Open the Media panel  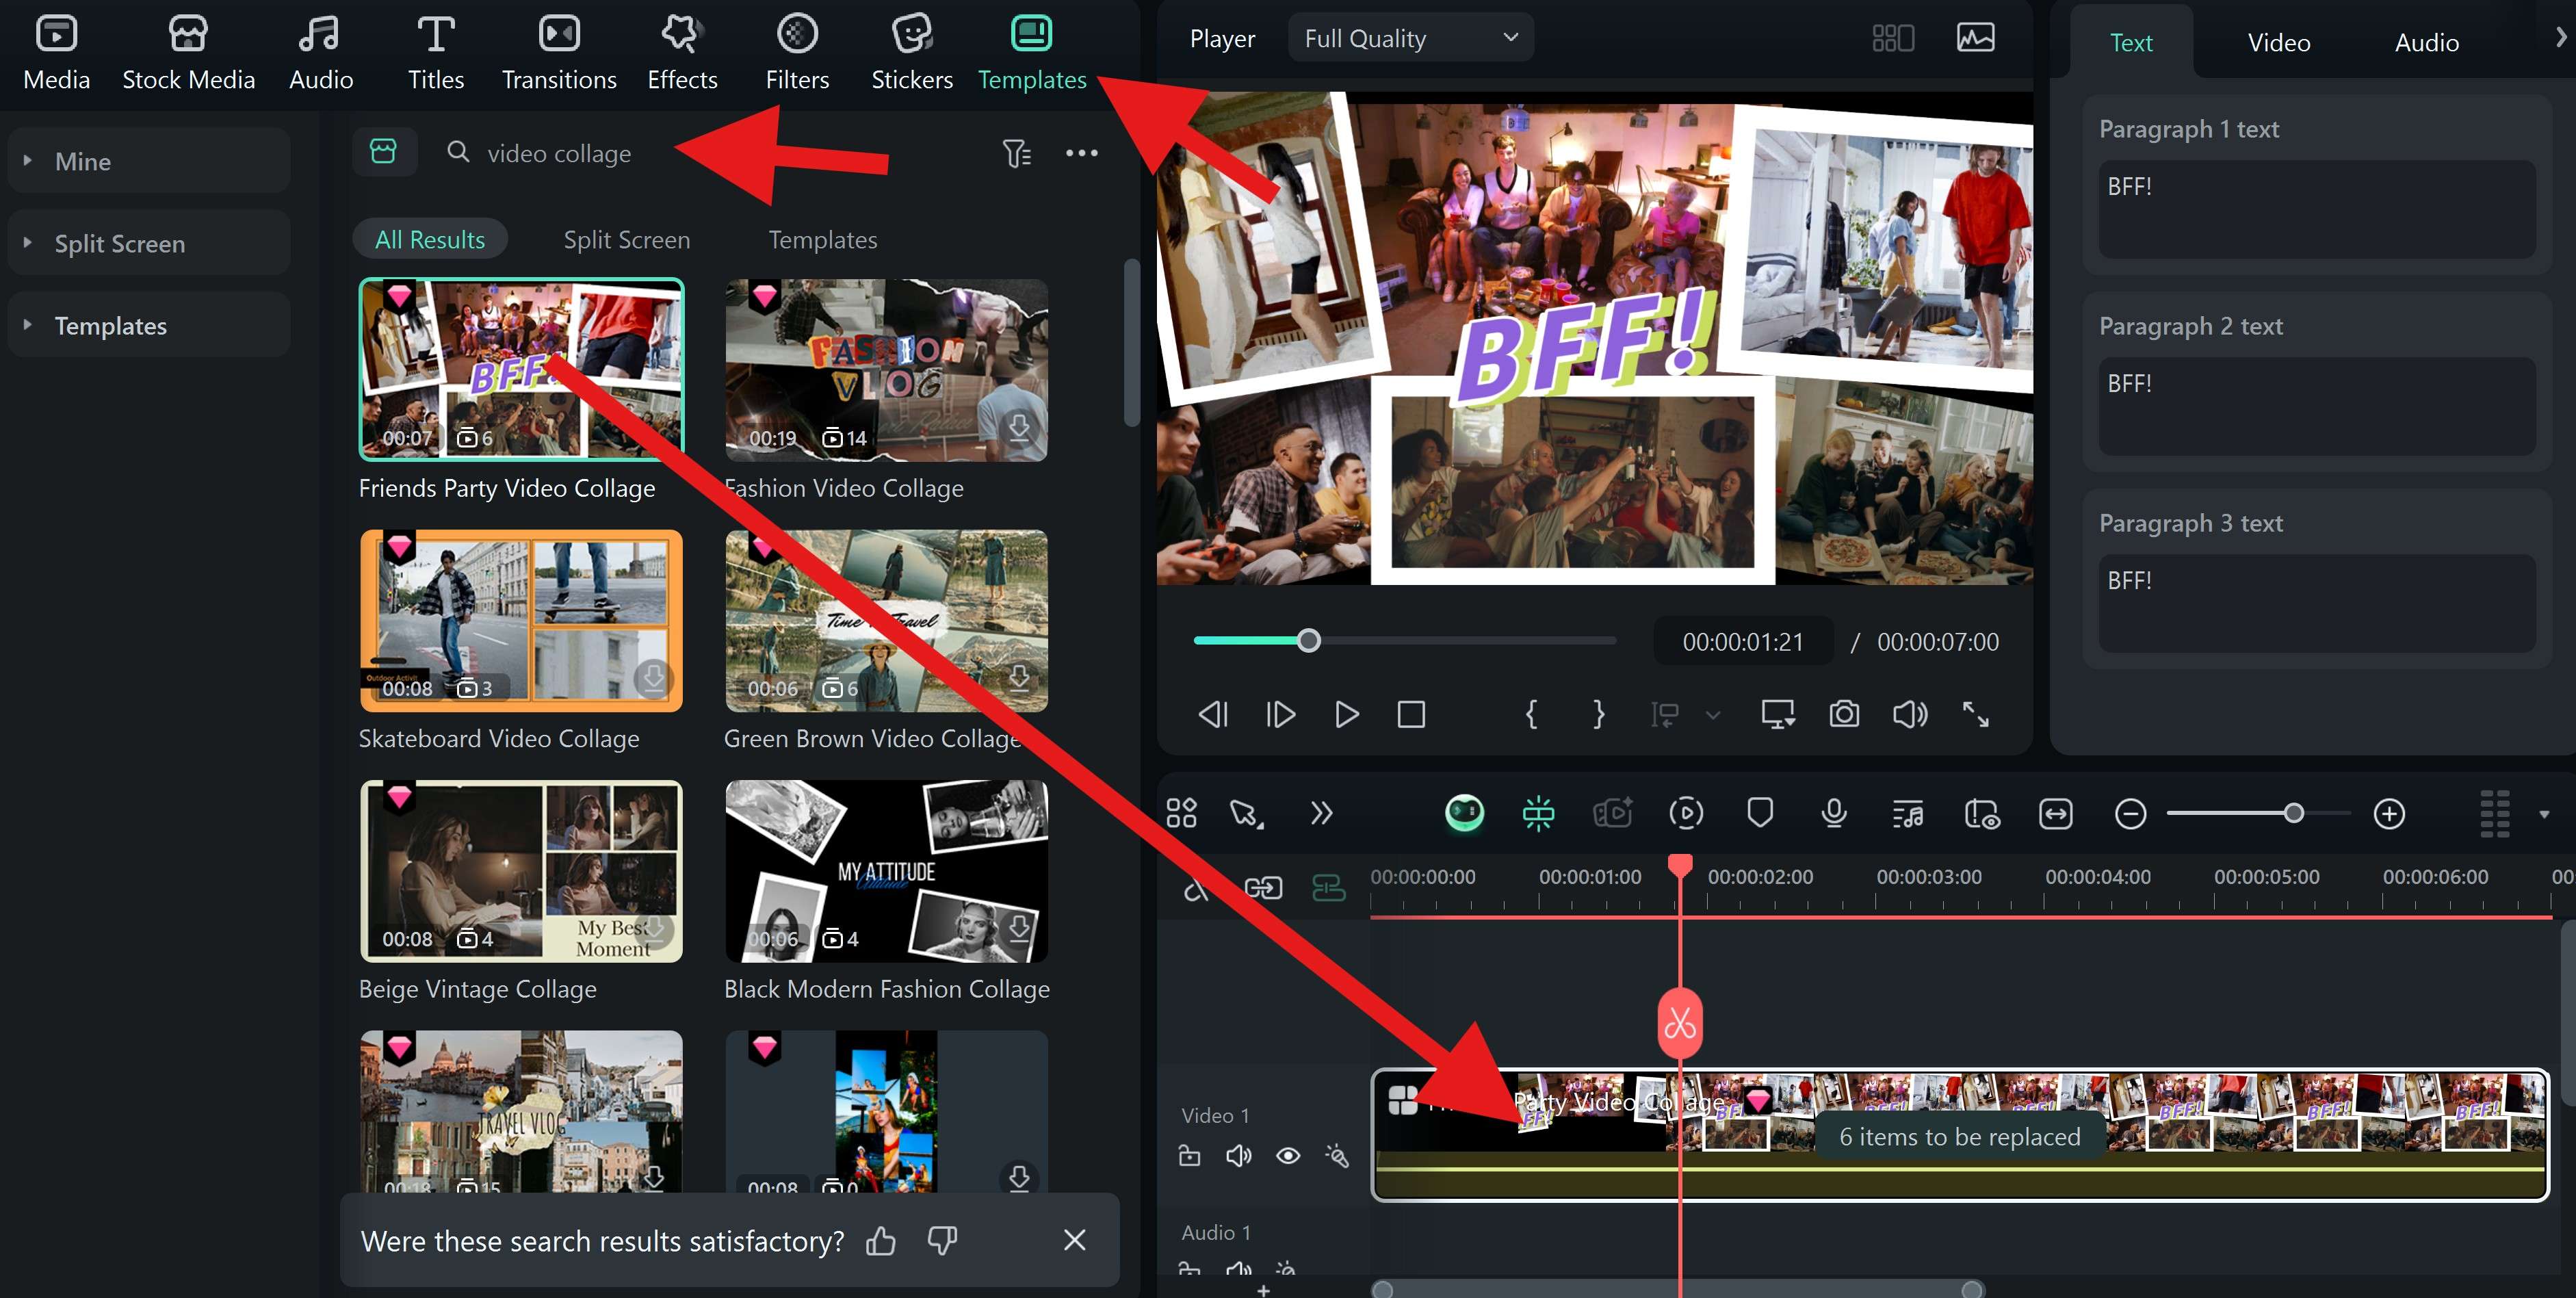point(56,53)
